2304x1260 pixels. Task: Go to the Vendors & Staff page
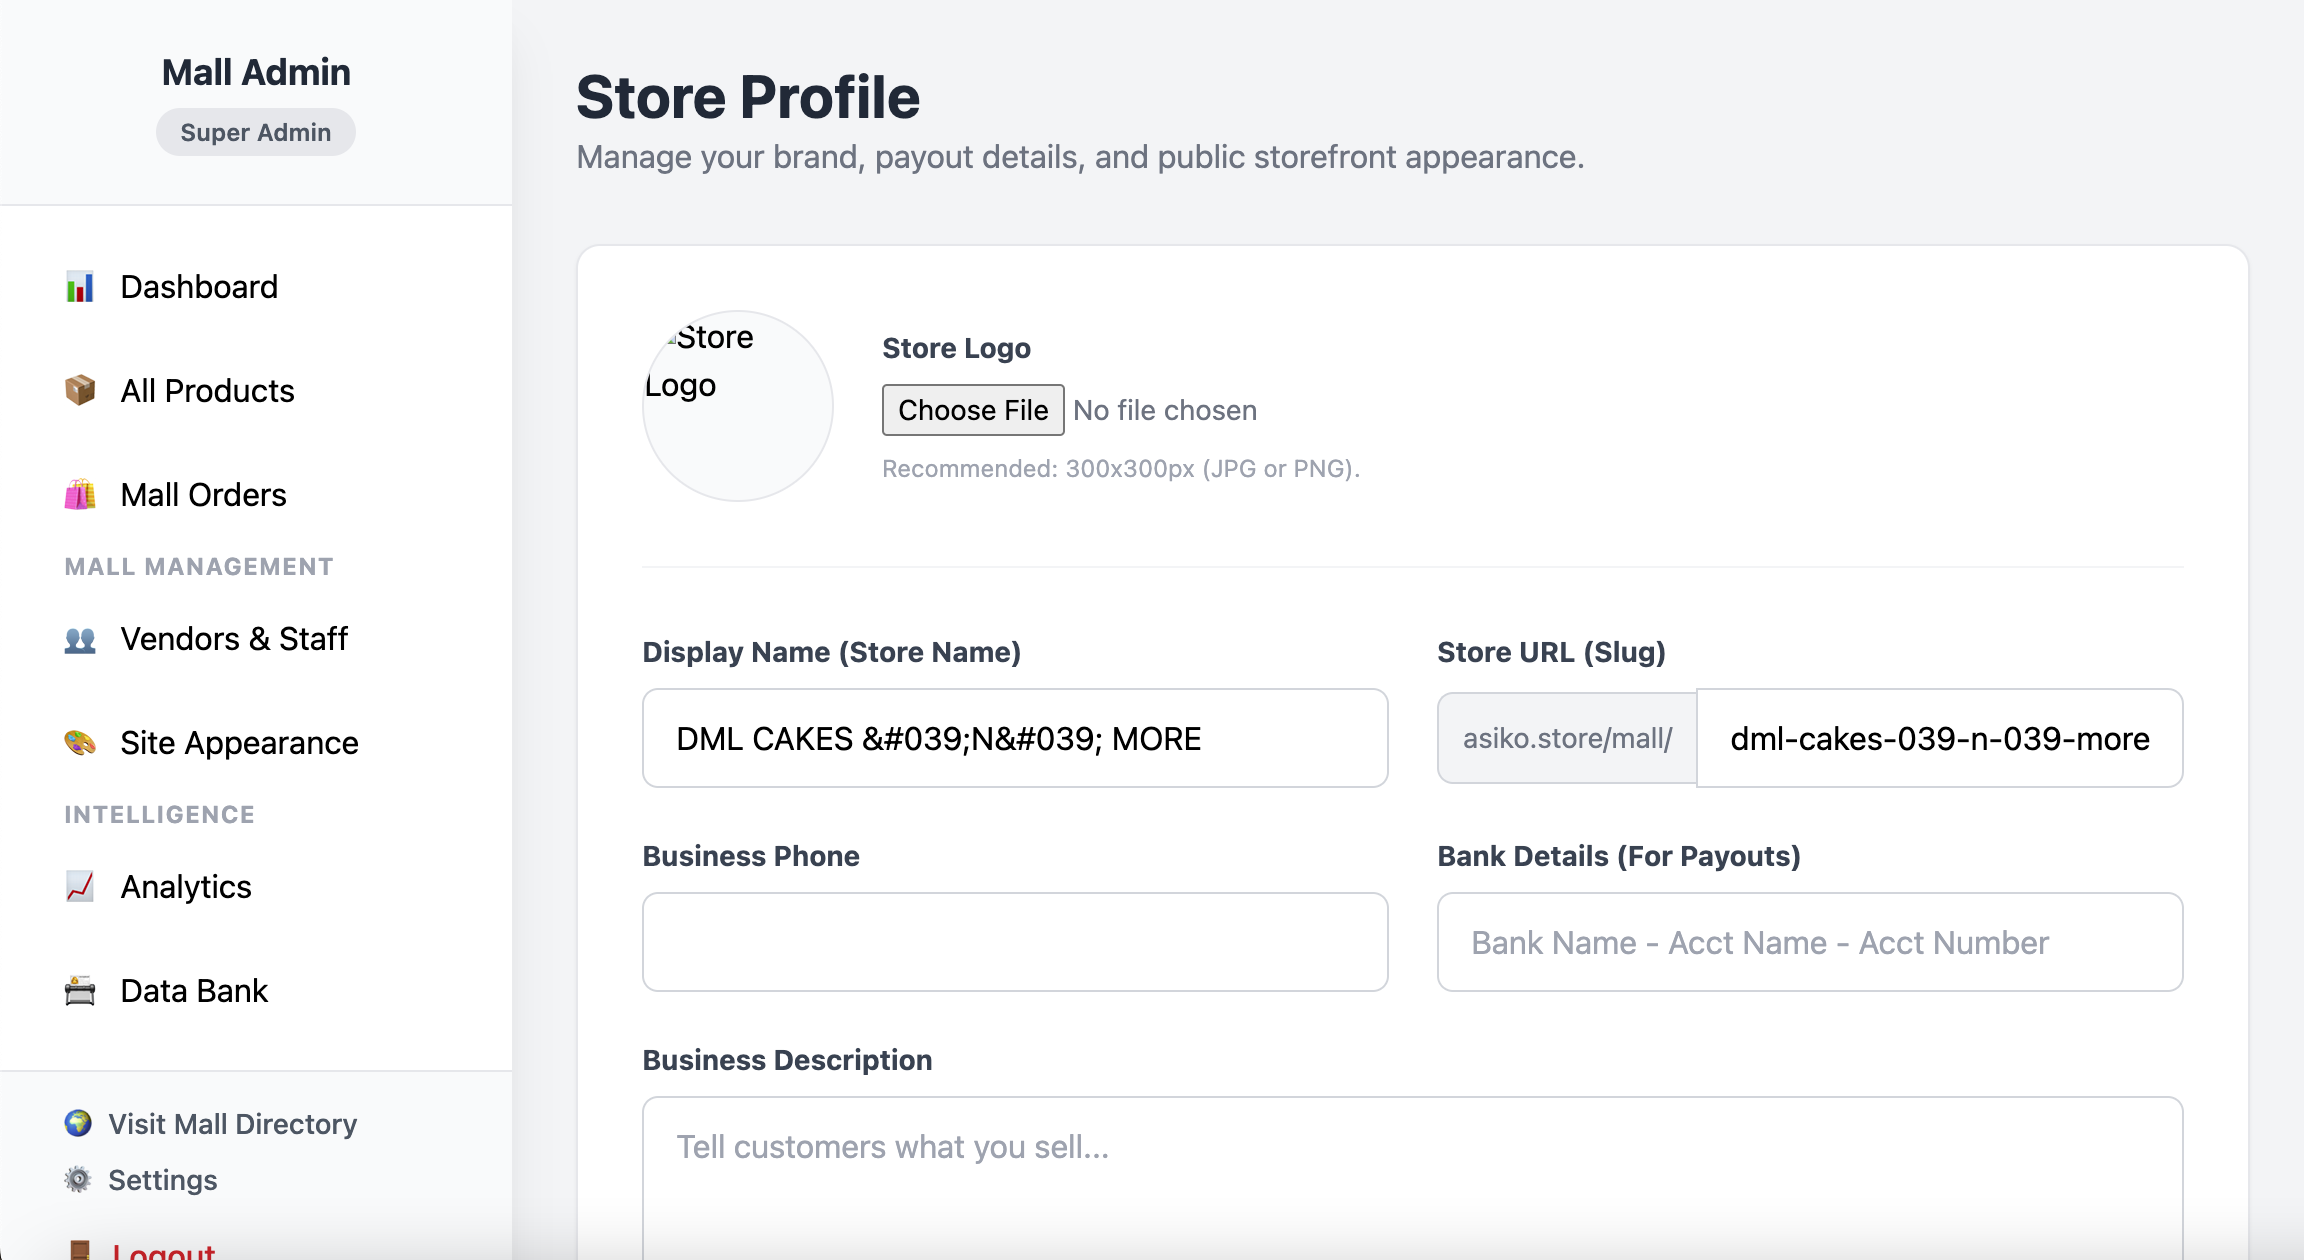click(x=234, y=639)
